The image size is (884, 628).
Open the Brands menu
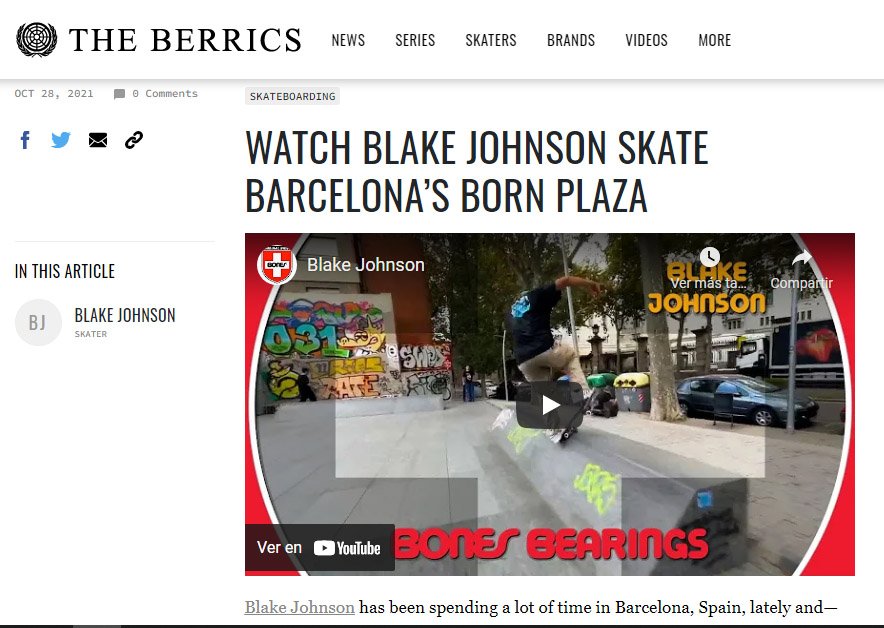point(571,40)
